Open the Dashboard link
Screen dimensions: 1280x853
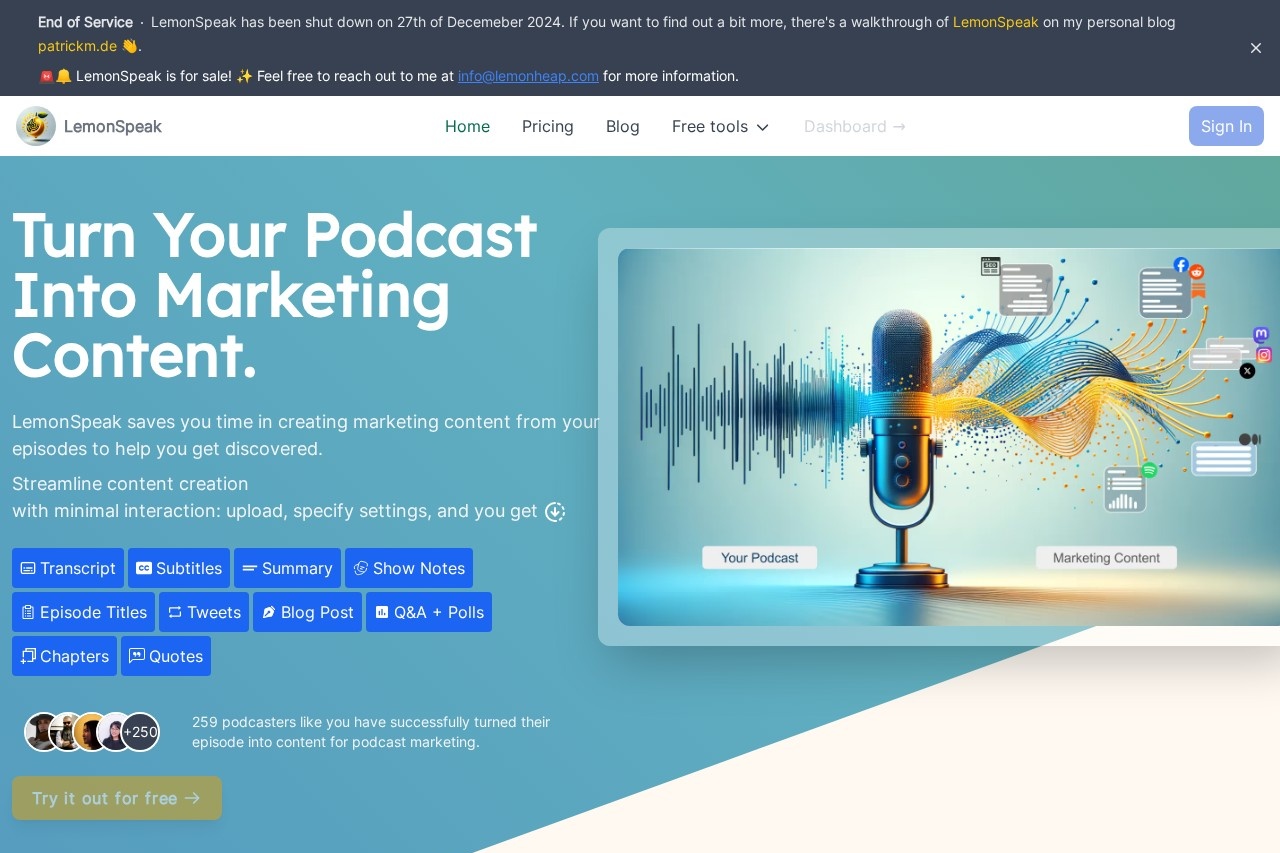(854, 126)
